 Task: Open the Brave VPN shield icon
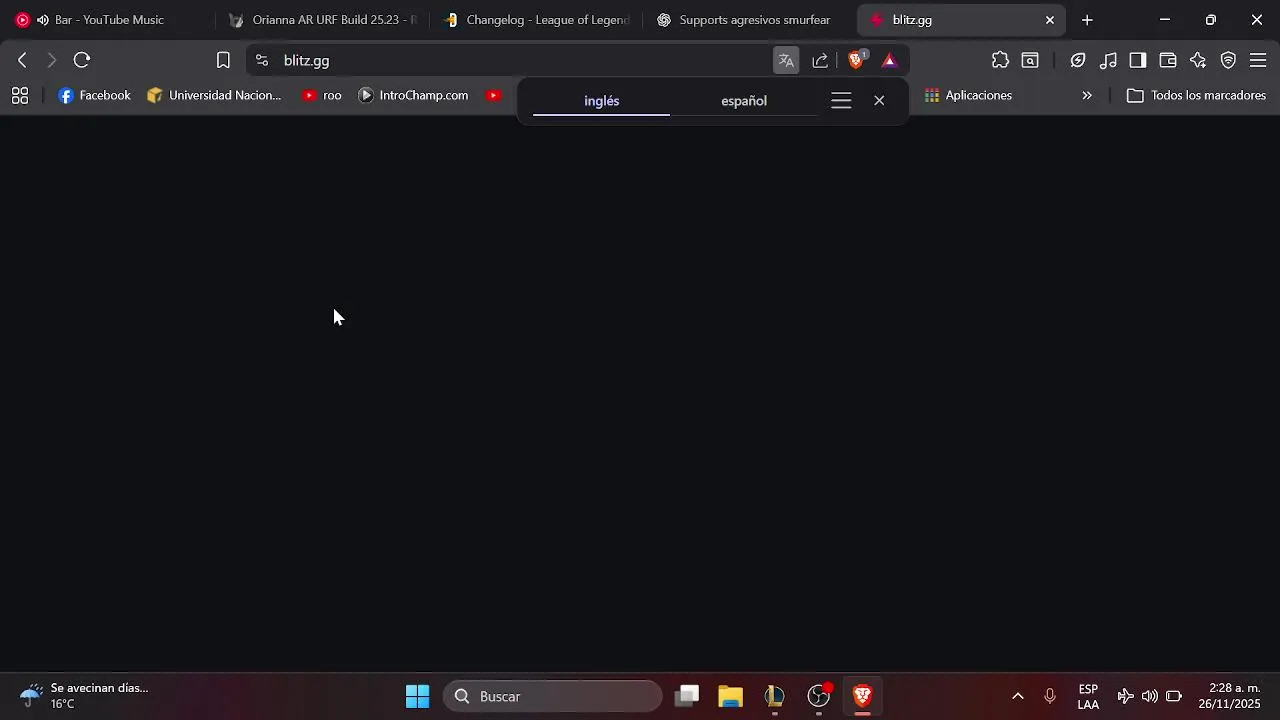pyautogui.click(x=1228, y=60)
